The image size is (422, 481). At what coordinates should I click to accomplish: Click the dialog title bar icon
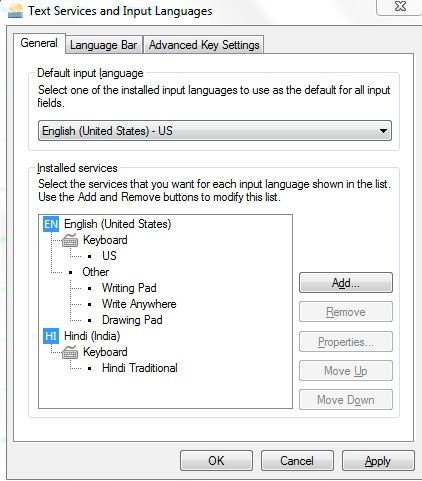tap(15, 11)
